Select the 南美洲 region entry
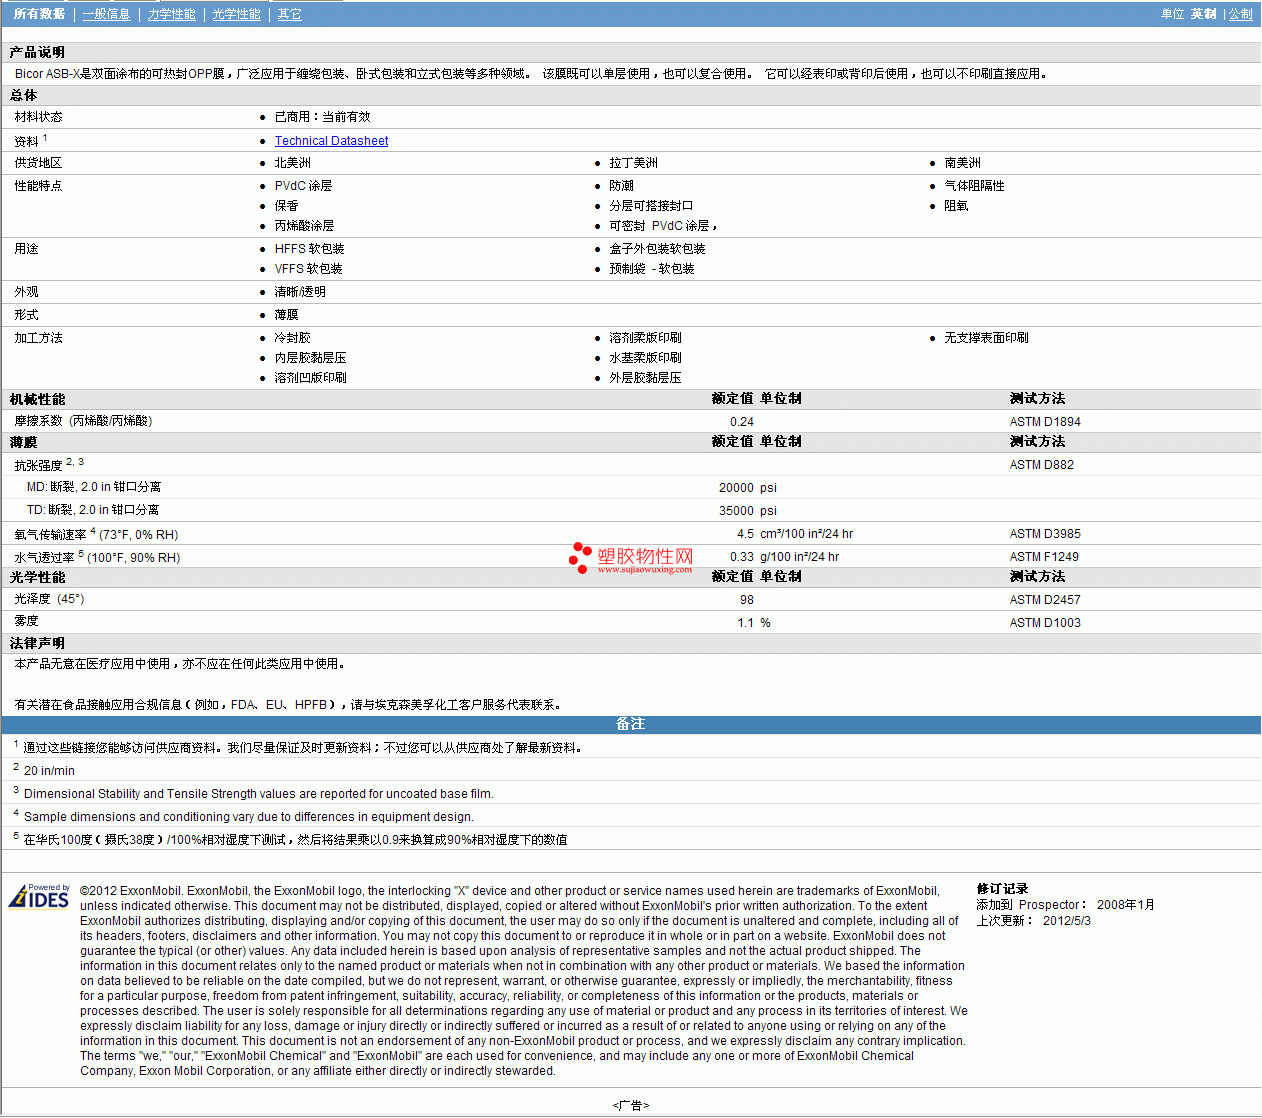 963,163
